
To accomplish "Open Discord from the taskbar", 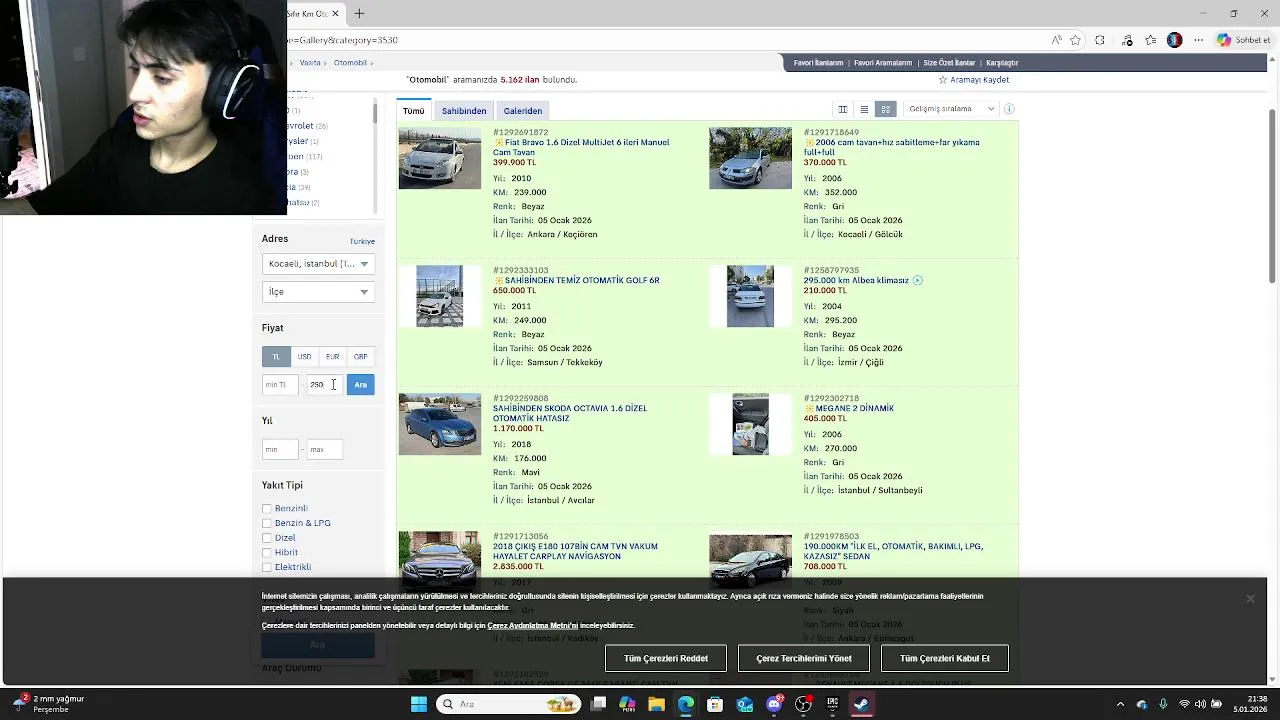I will 774,704.
